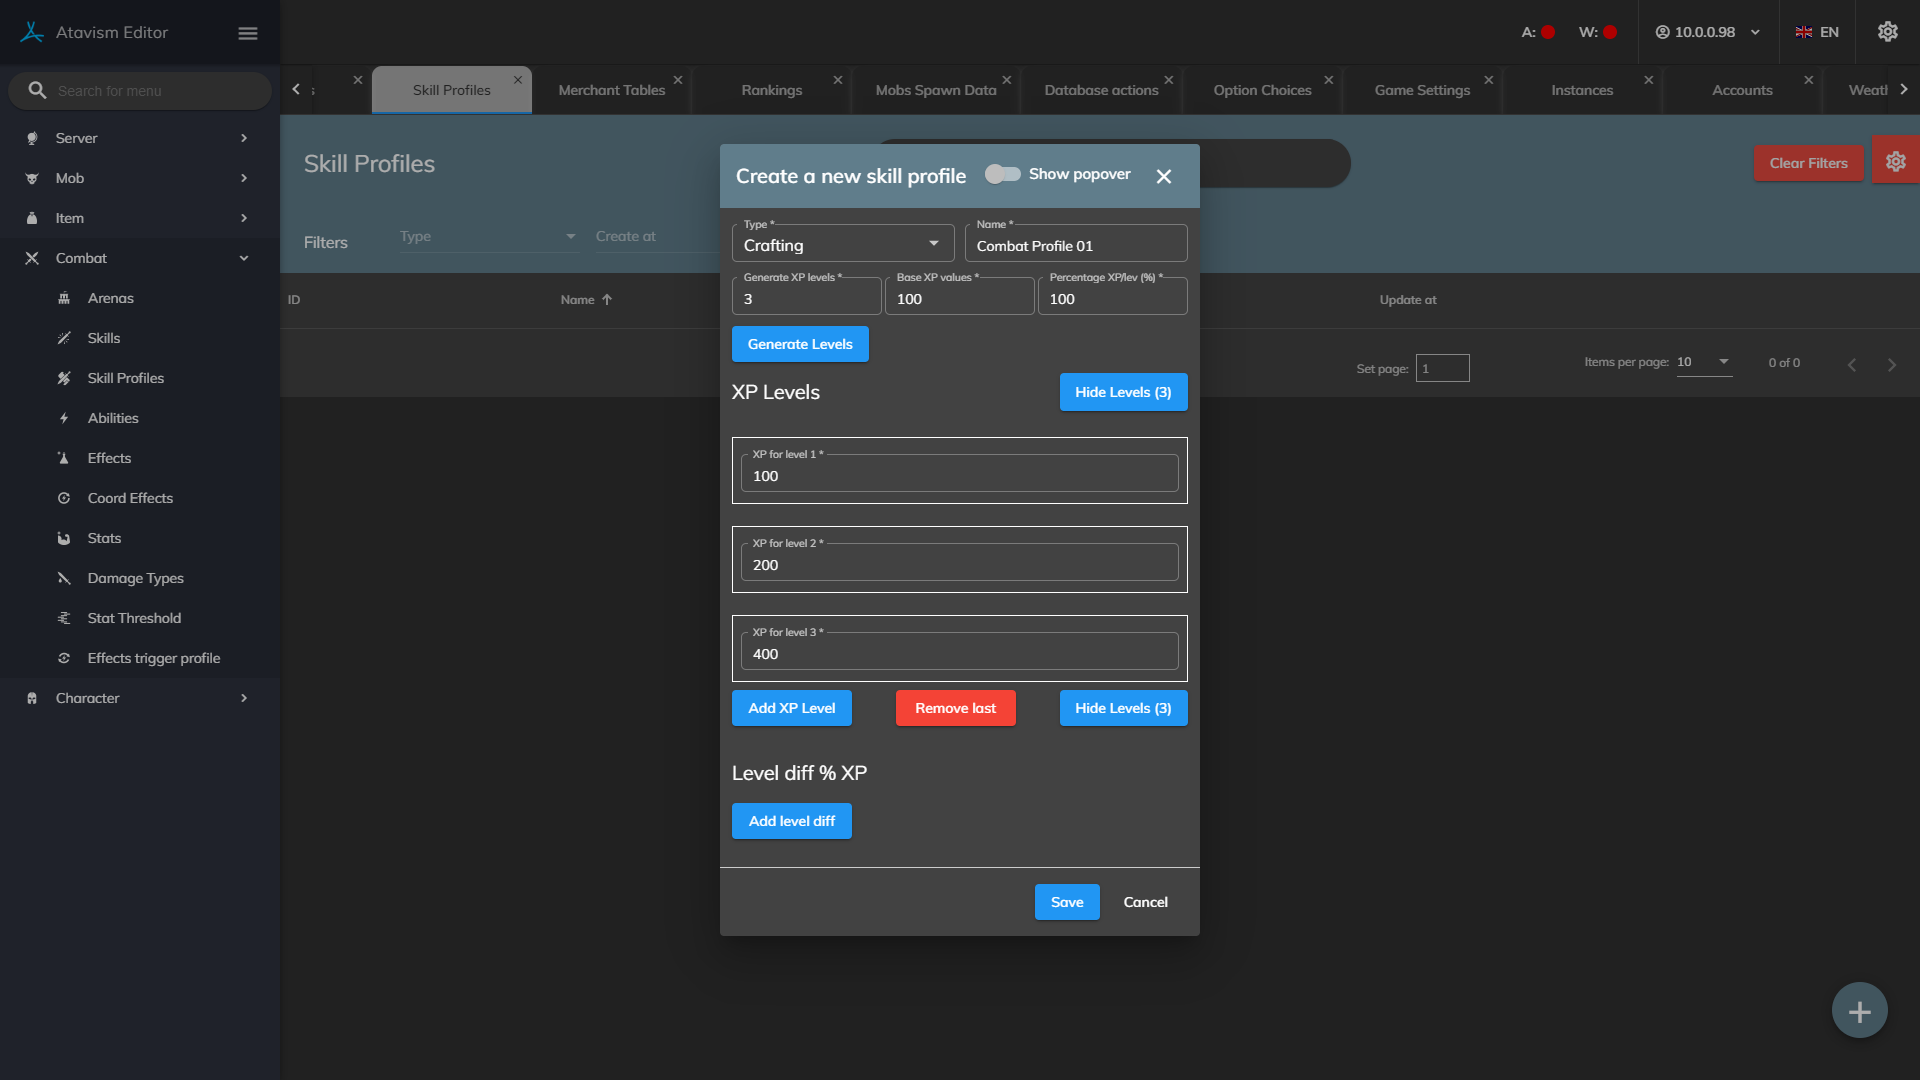The height and width of the screenshot is (1080, 1920).
Task: Open the top-right settings gear
Action: point(1887,32)
